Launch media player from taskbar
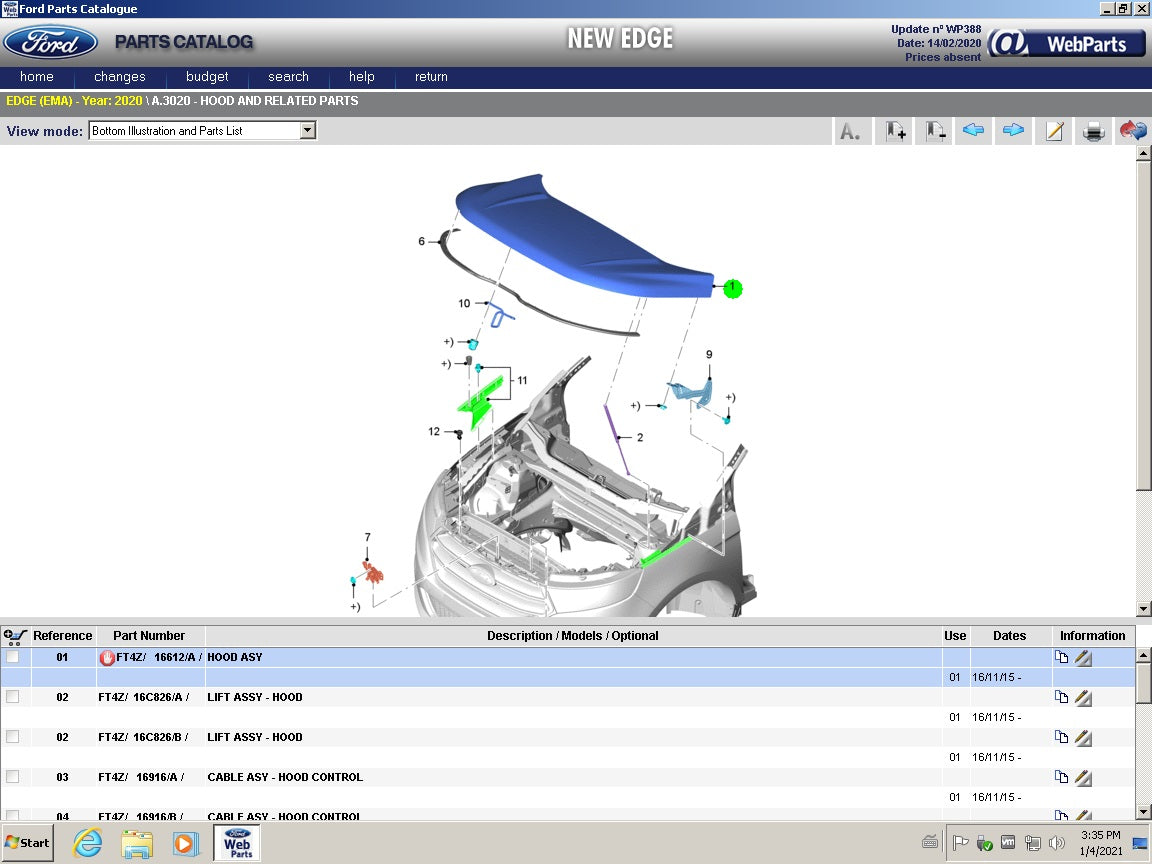 (186, 843)
